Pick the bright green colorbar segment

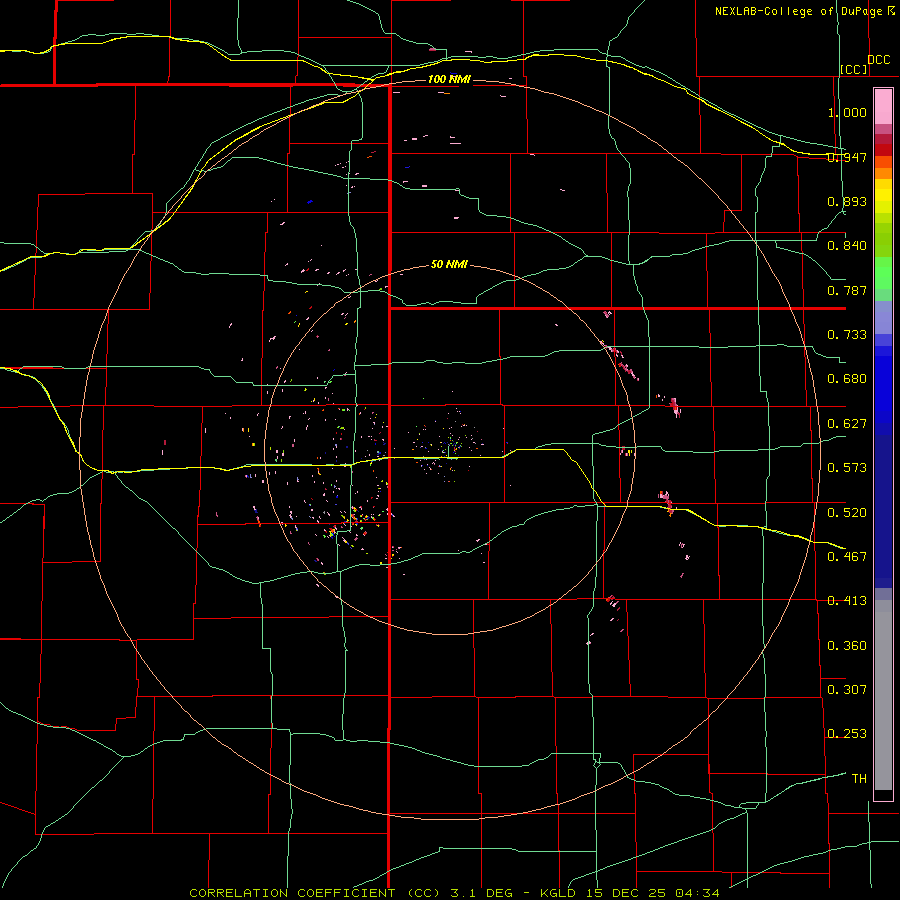(x=883, y=273)
